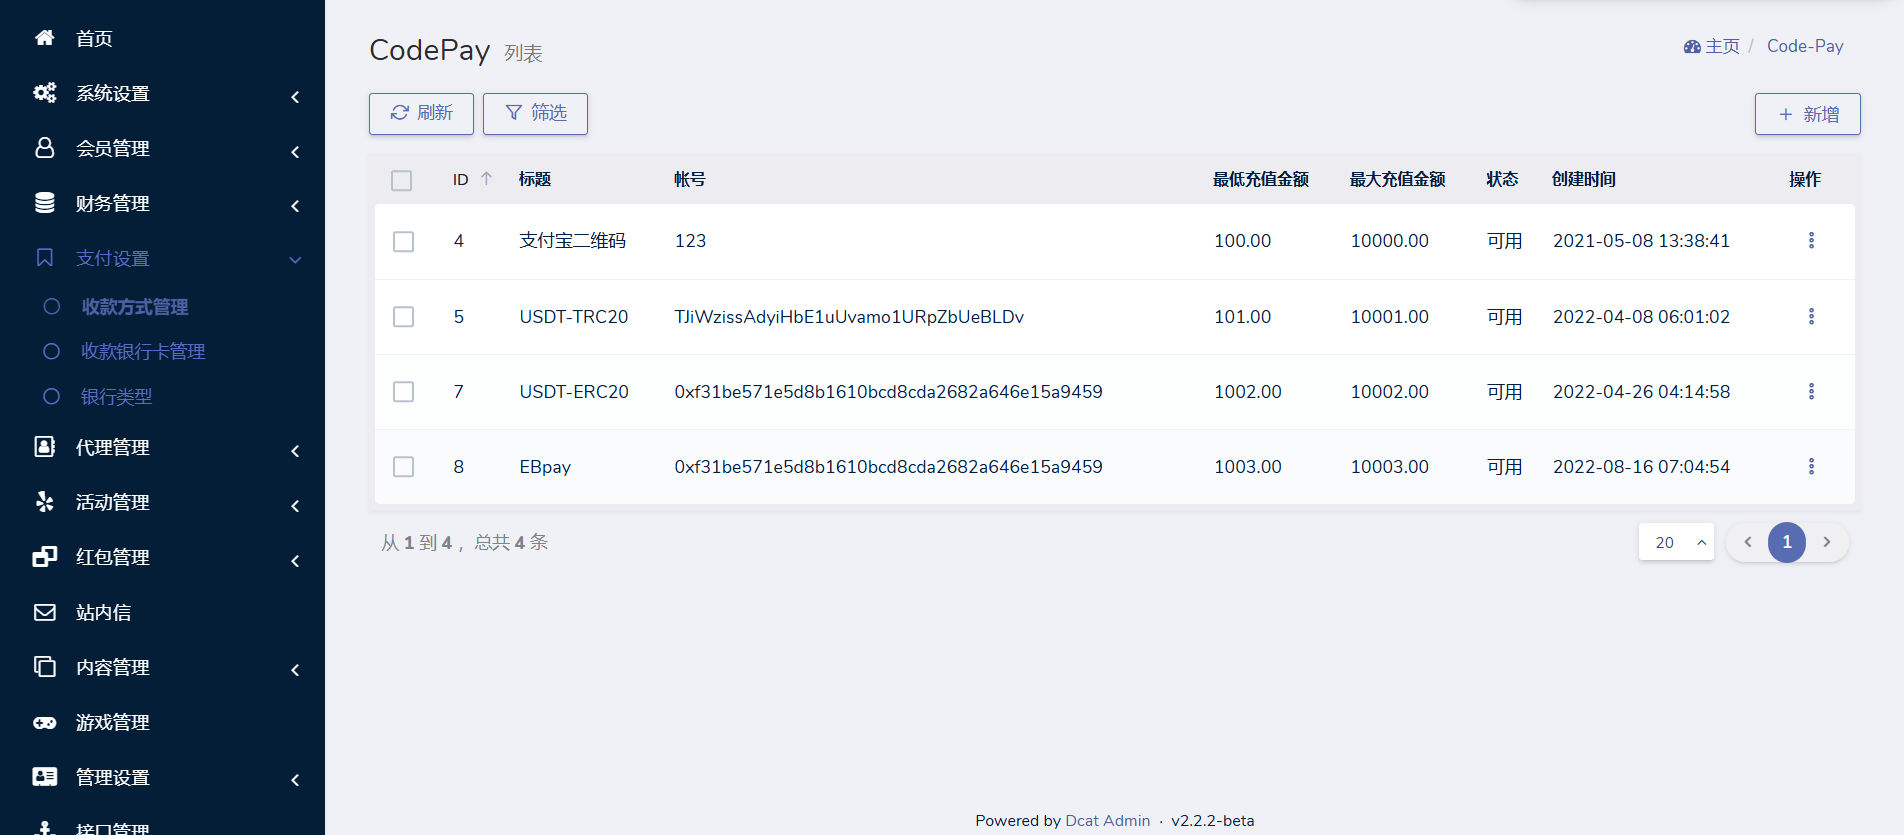
Task: Click the 刷新 refresh button
Action: tap(421, 114)
